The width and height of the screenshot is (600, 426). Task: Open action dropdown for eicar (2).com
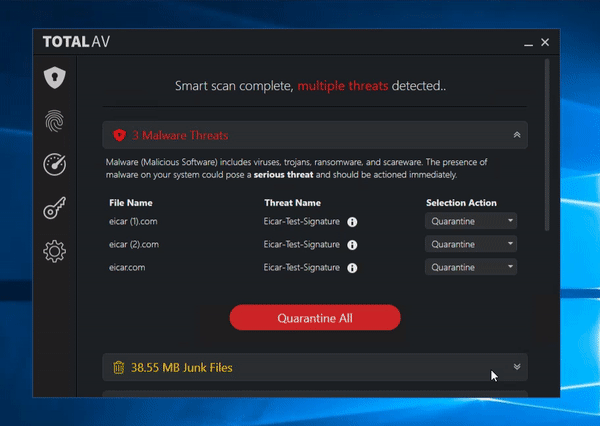(x=471, y=244)
